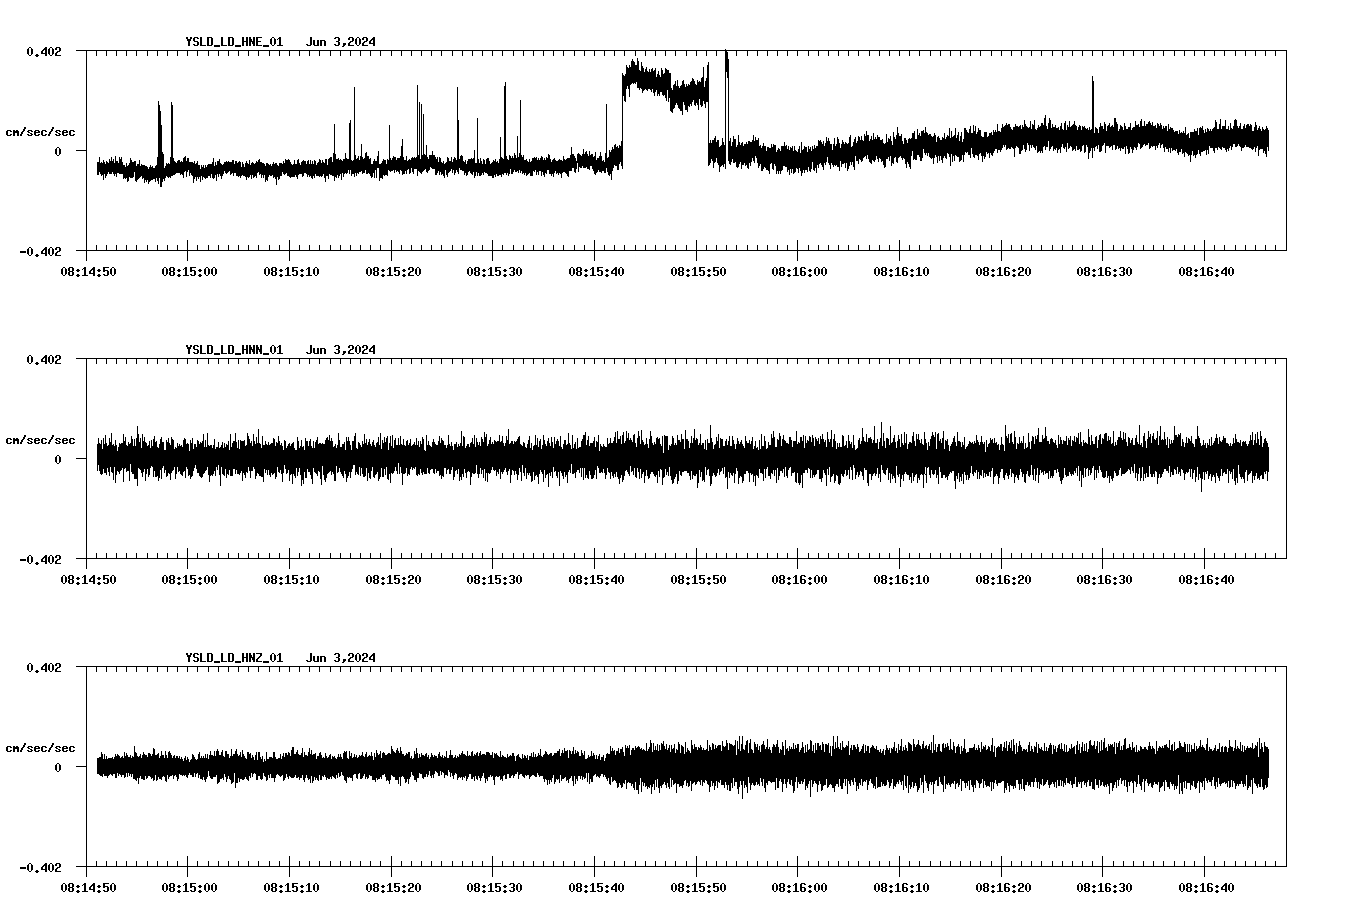Select the YSLD_LD_HNN_01 channel label
The height and width of the screenshot is (924, 1358).
tap(233, 350)
